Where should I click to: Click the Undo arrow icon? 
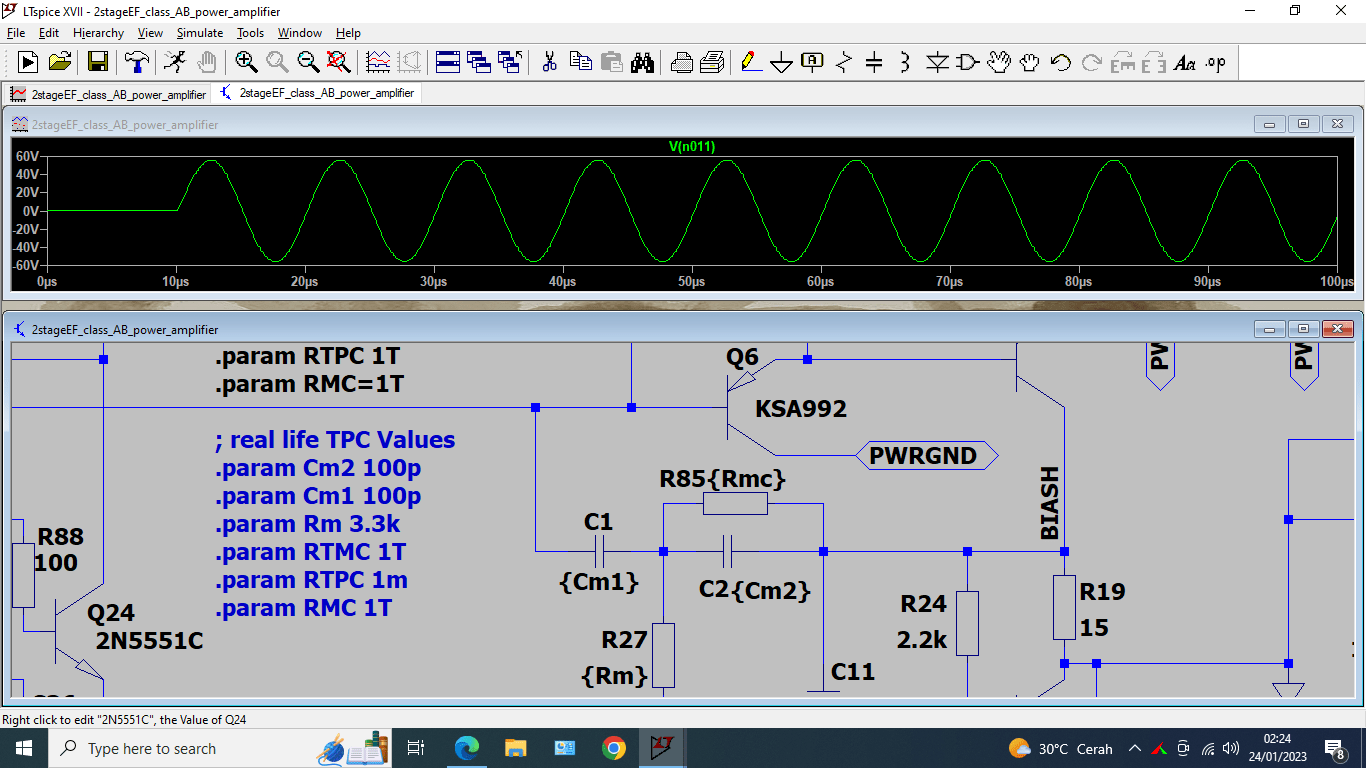pos(1060,62)
